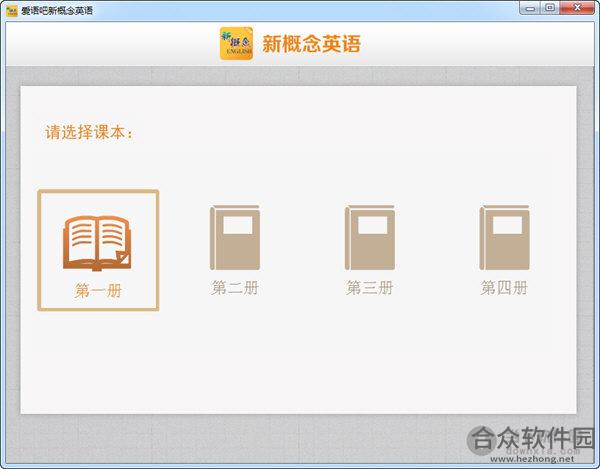Click the 爱语吧新概念英语 window title text
600x469 pixels.
(57, 10)
